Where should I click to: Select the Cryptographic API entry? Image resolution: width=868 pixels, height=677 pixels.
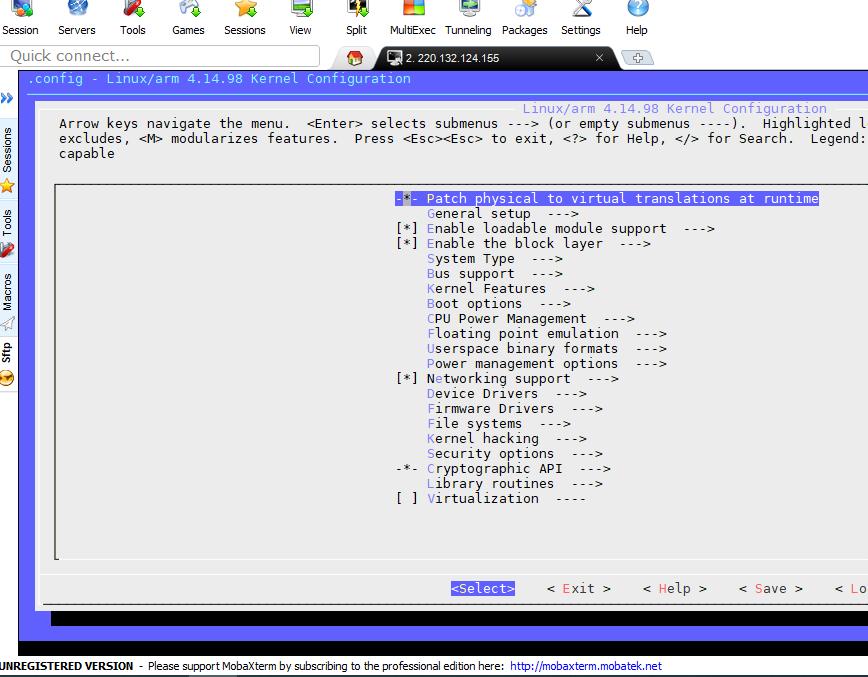click(x=503, y=469)
